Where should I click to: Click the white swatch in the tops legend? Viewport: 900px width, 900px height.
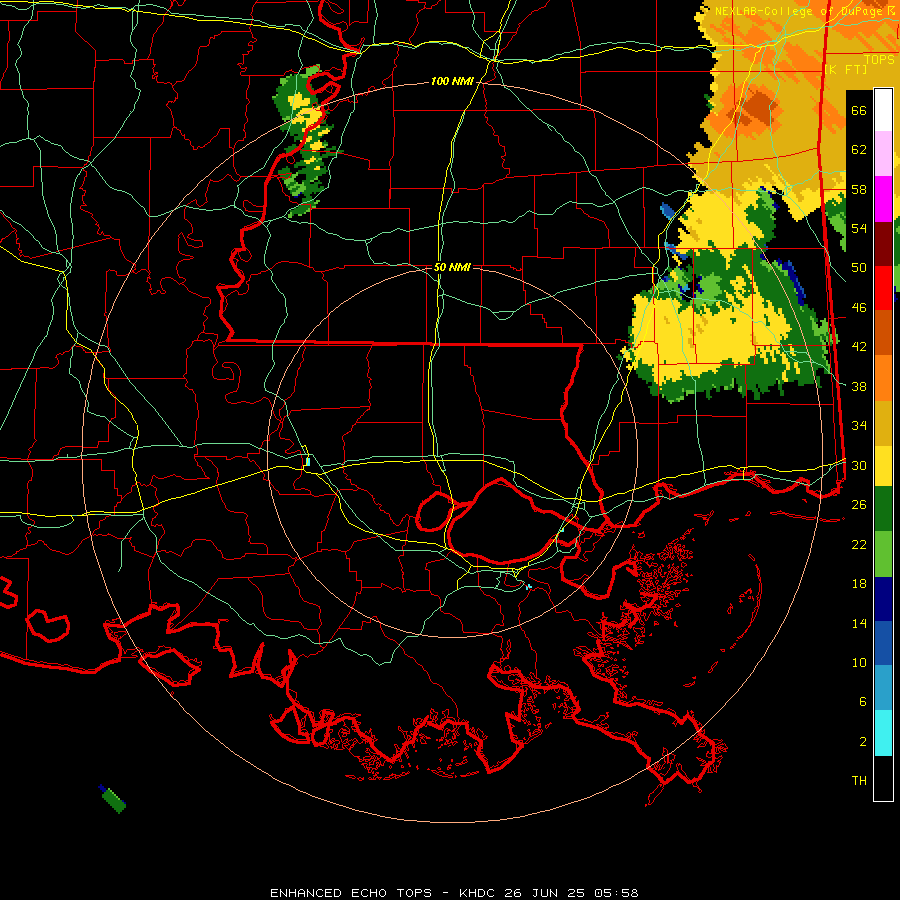[x=883, y=110]
